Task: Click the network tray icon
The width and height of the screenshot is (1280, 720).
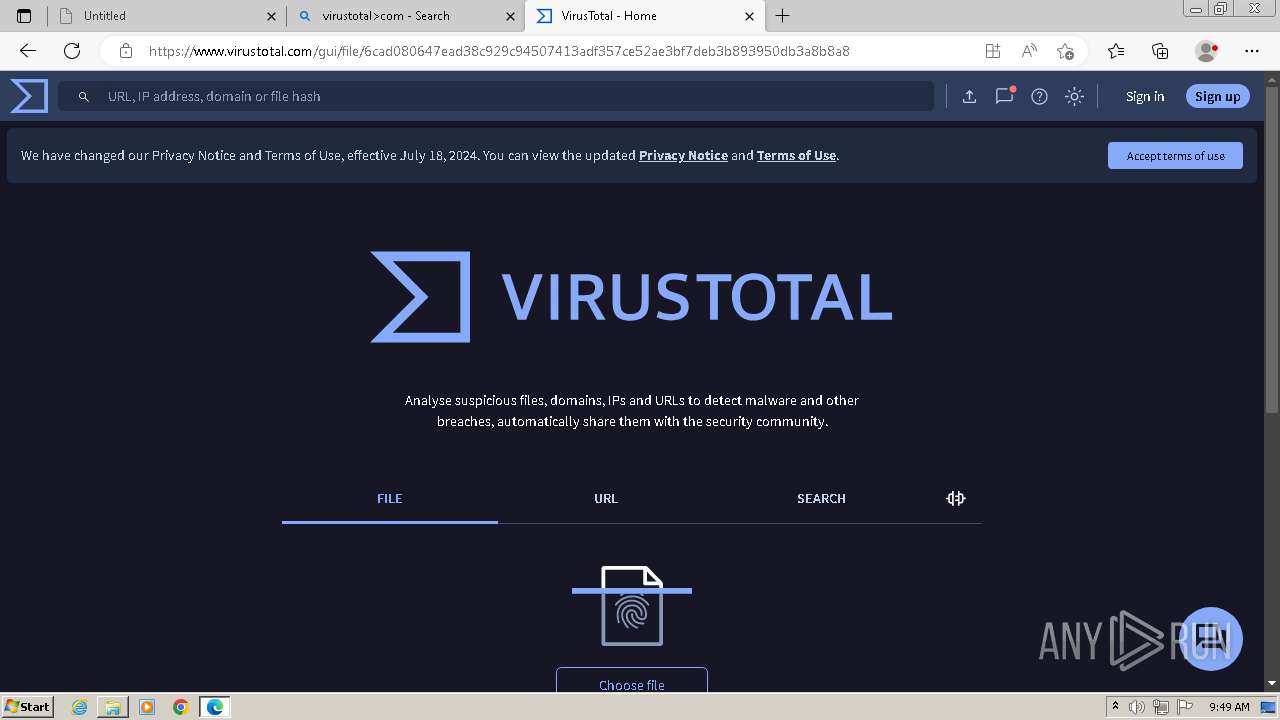Action: pos(1160,707)
